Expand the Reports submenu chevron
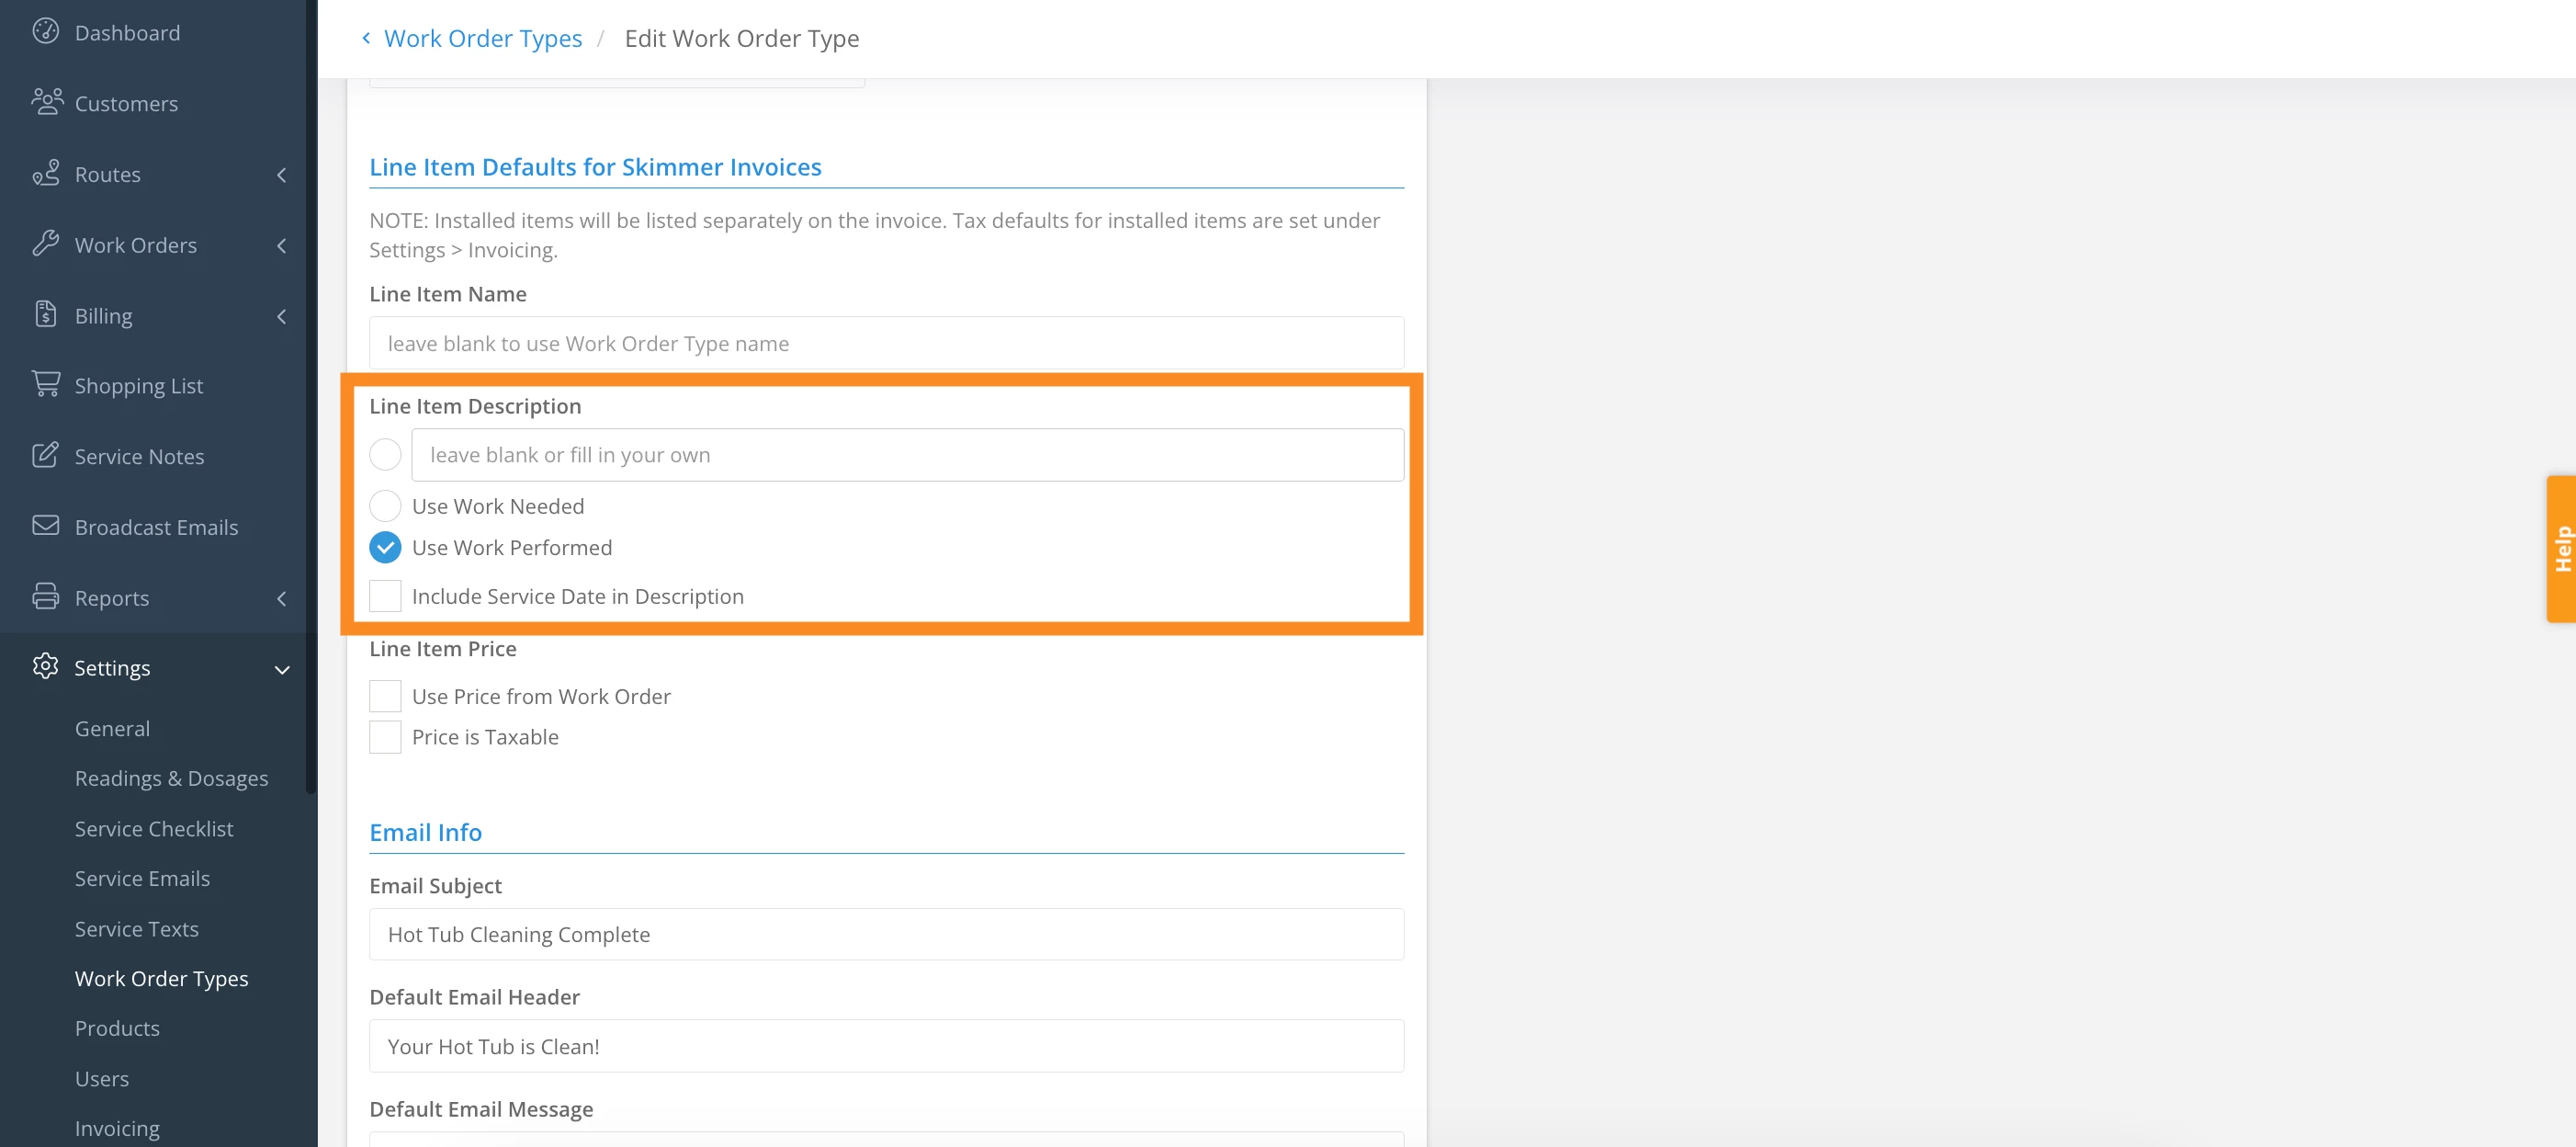Viewport: 2576px width, 1147px height. [282, 598]
